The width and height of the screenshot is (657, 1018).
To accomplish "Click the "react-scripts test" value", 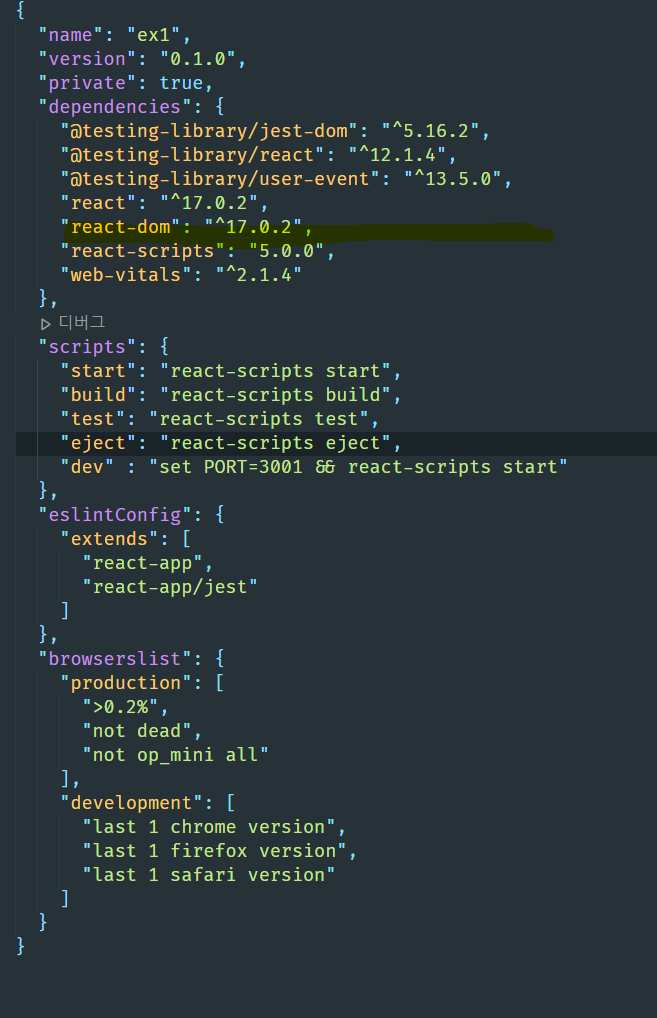I will [x=259, y=419].
